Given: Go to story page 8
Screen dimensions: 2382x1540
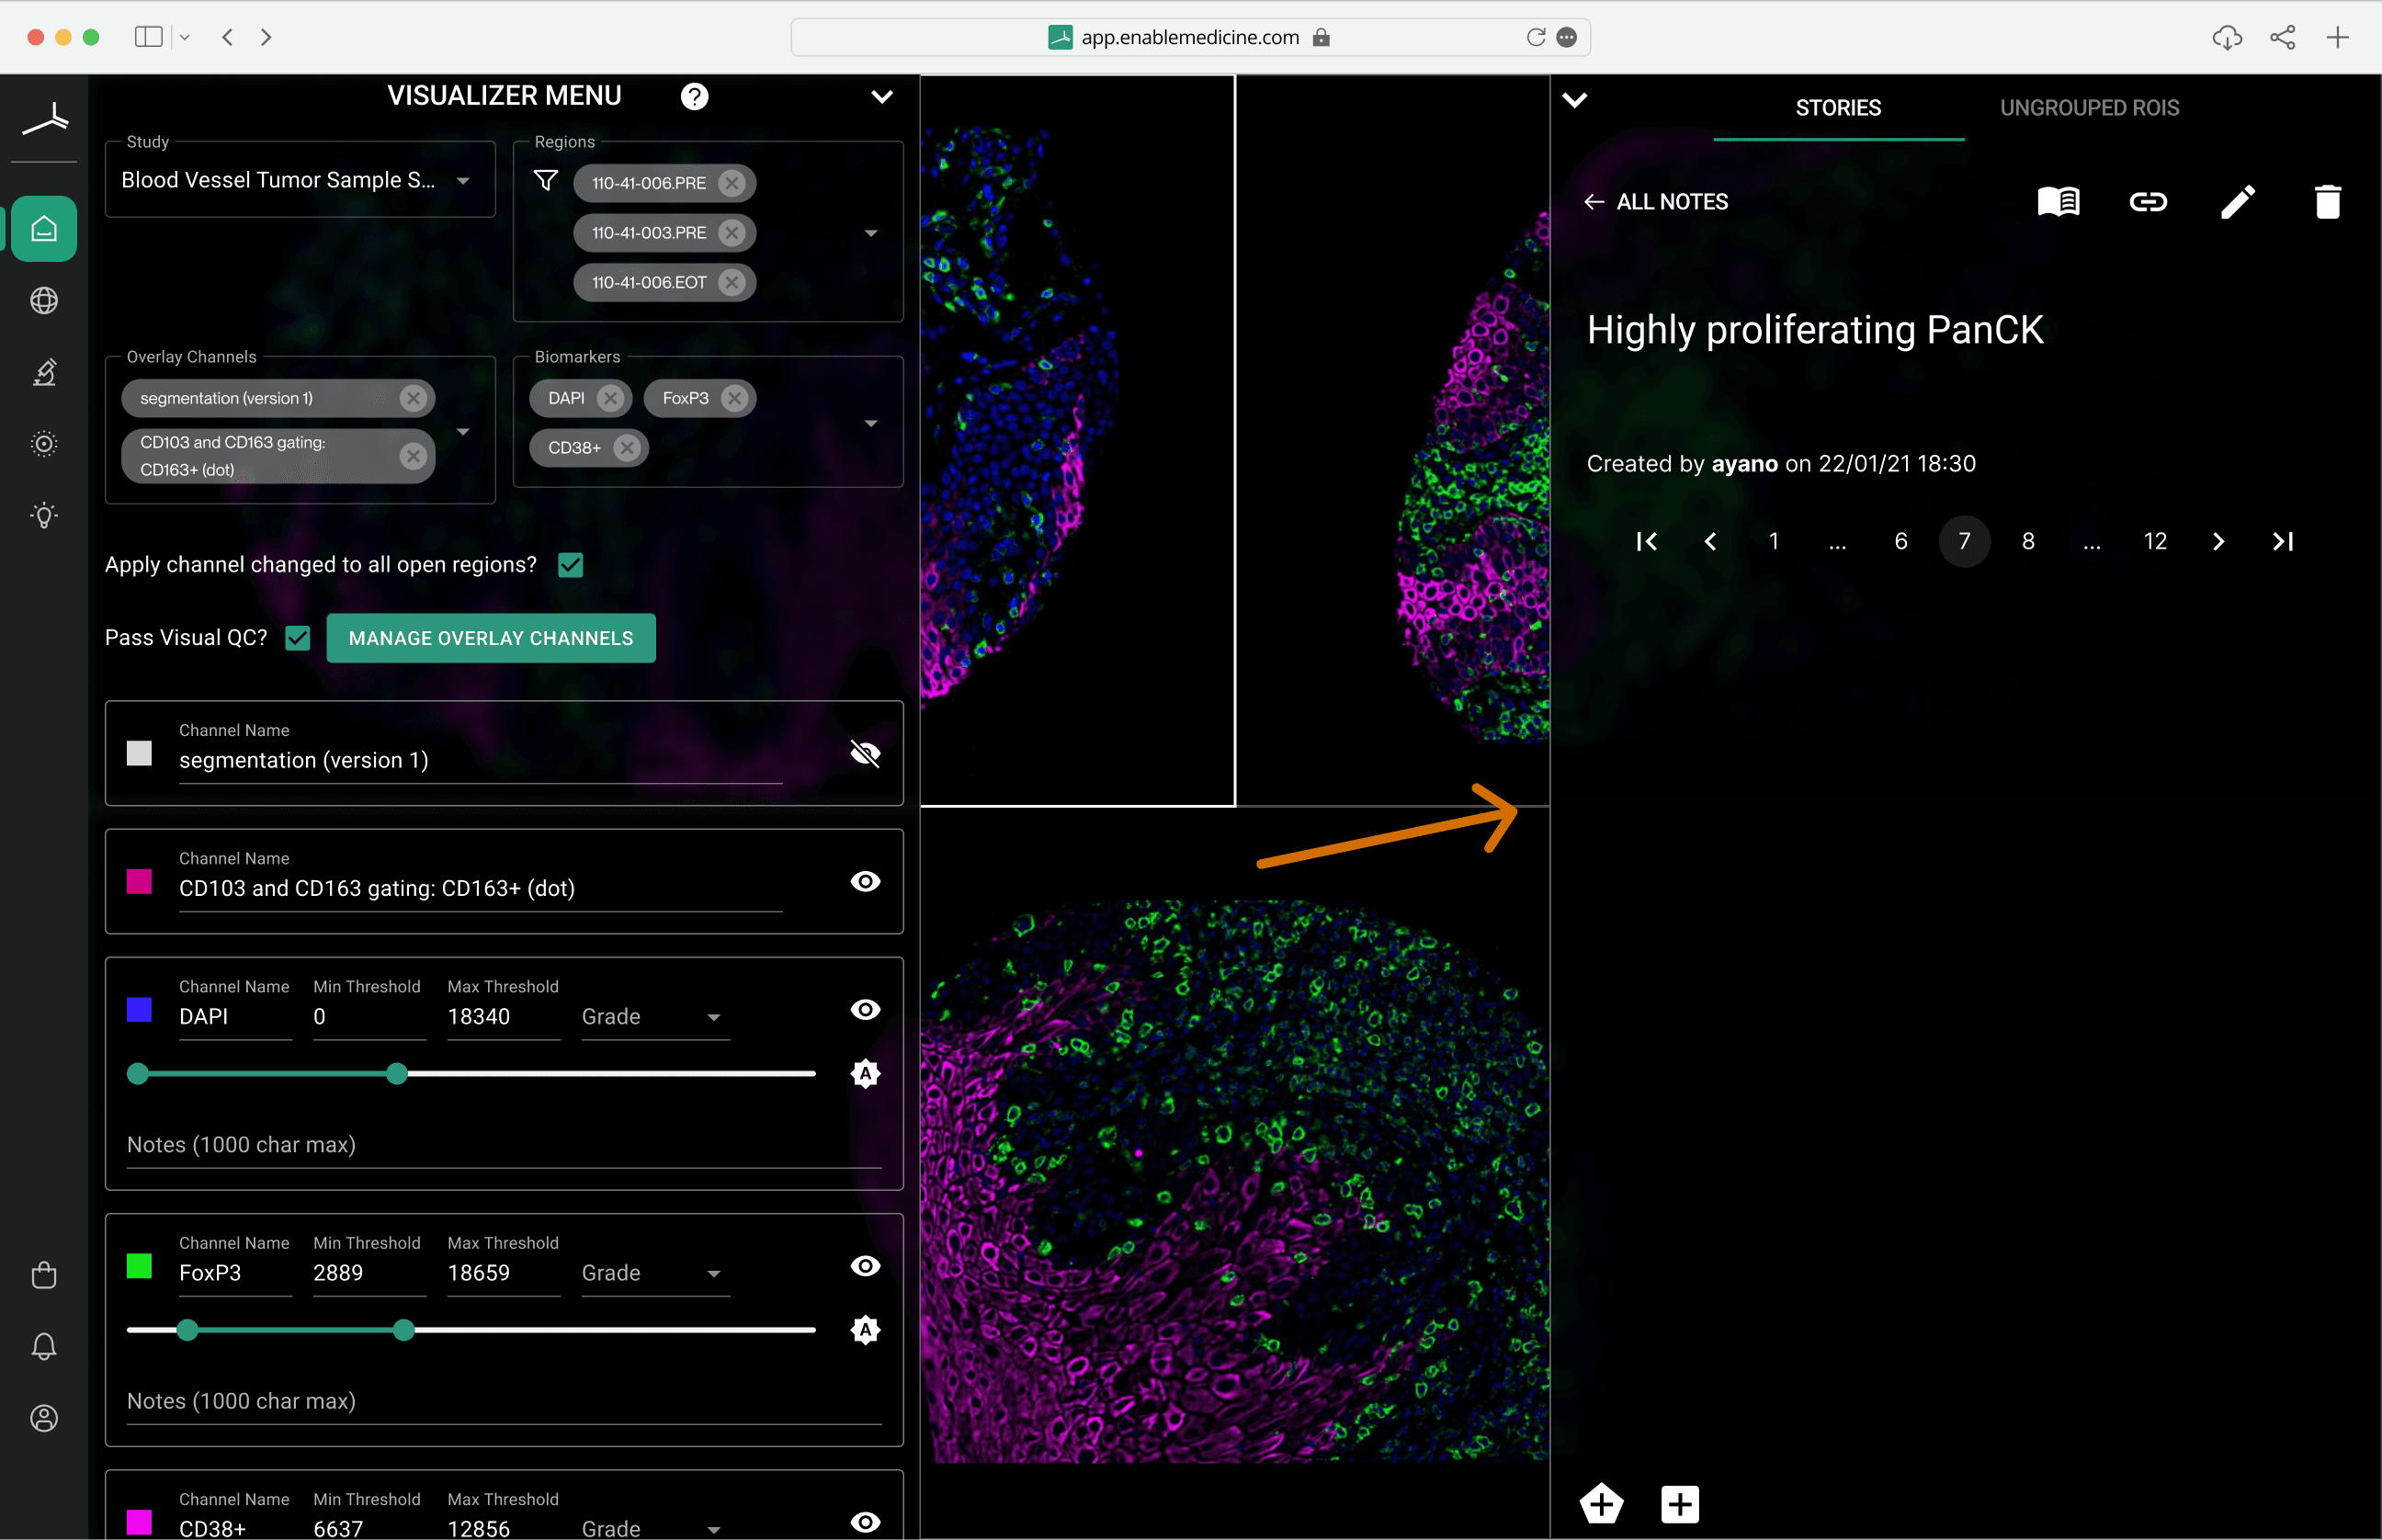Looking at the screenshot, I should click(2028, 542).
